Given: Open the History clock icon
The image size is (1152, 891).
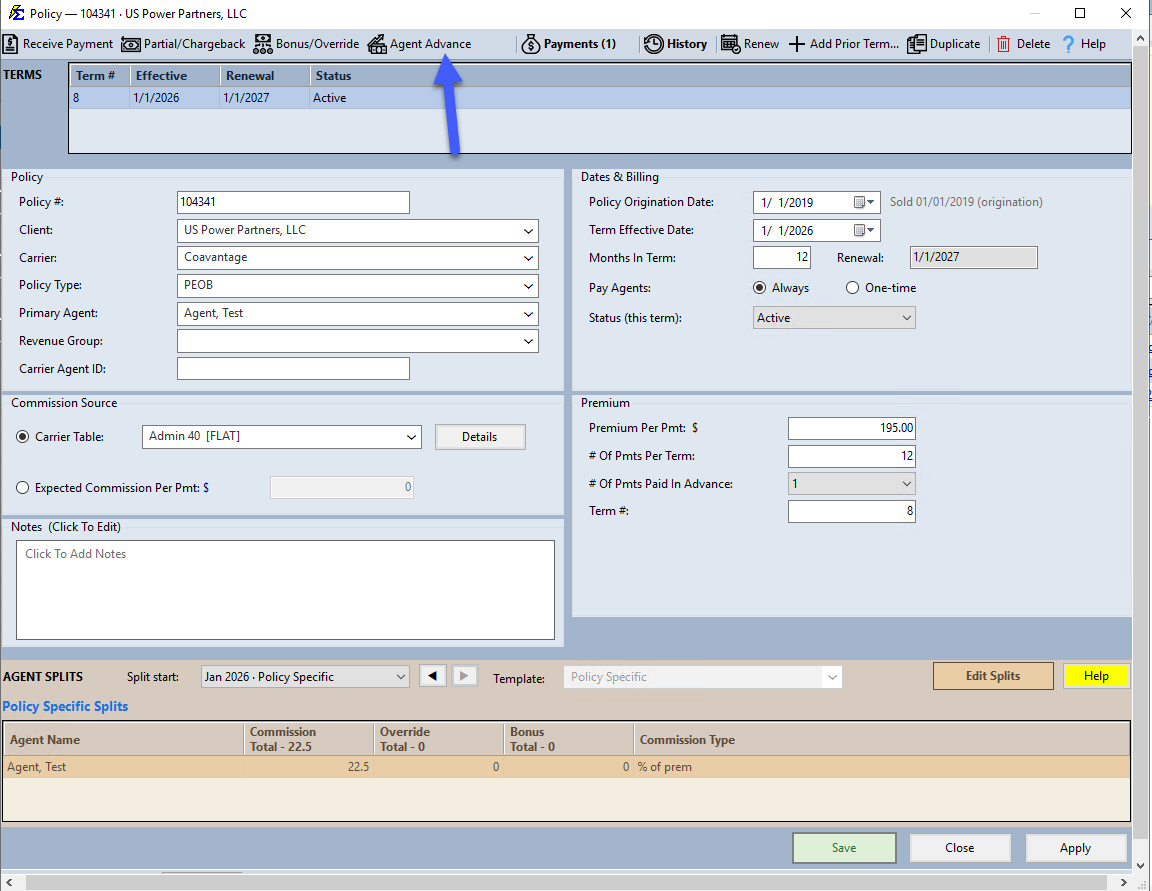Looking at the screenshot, I should click(653, 44).
